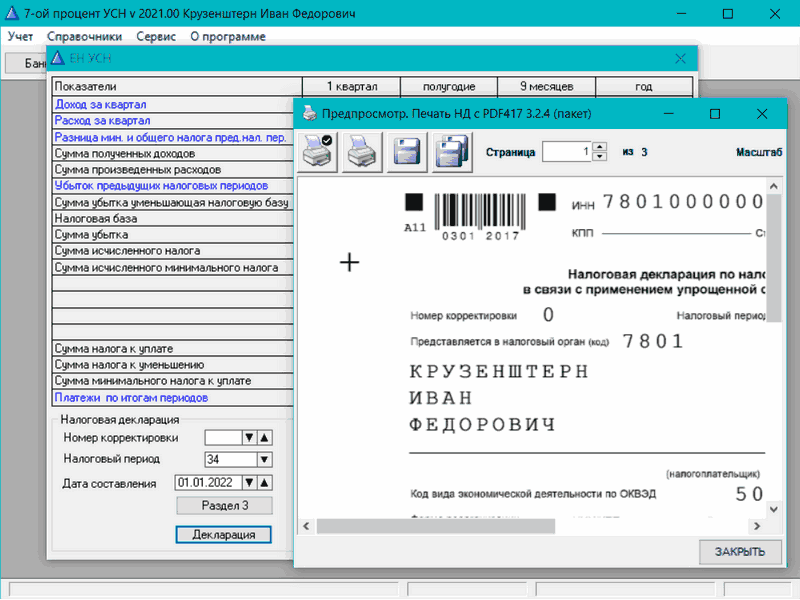Click the Страница page number field
This screenshot has height=600, width=800.
(x=566, y=152)
